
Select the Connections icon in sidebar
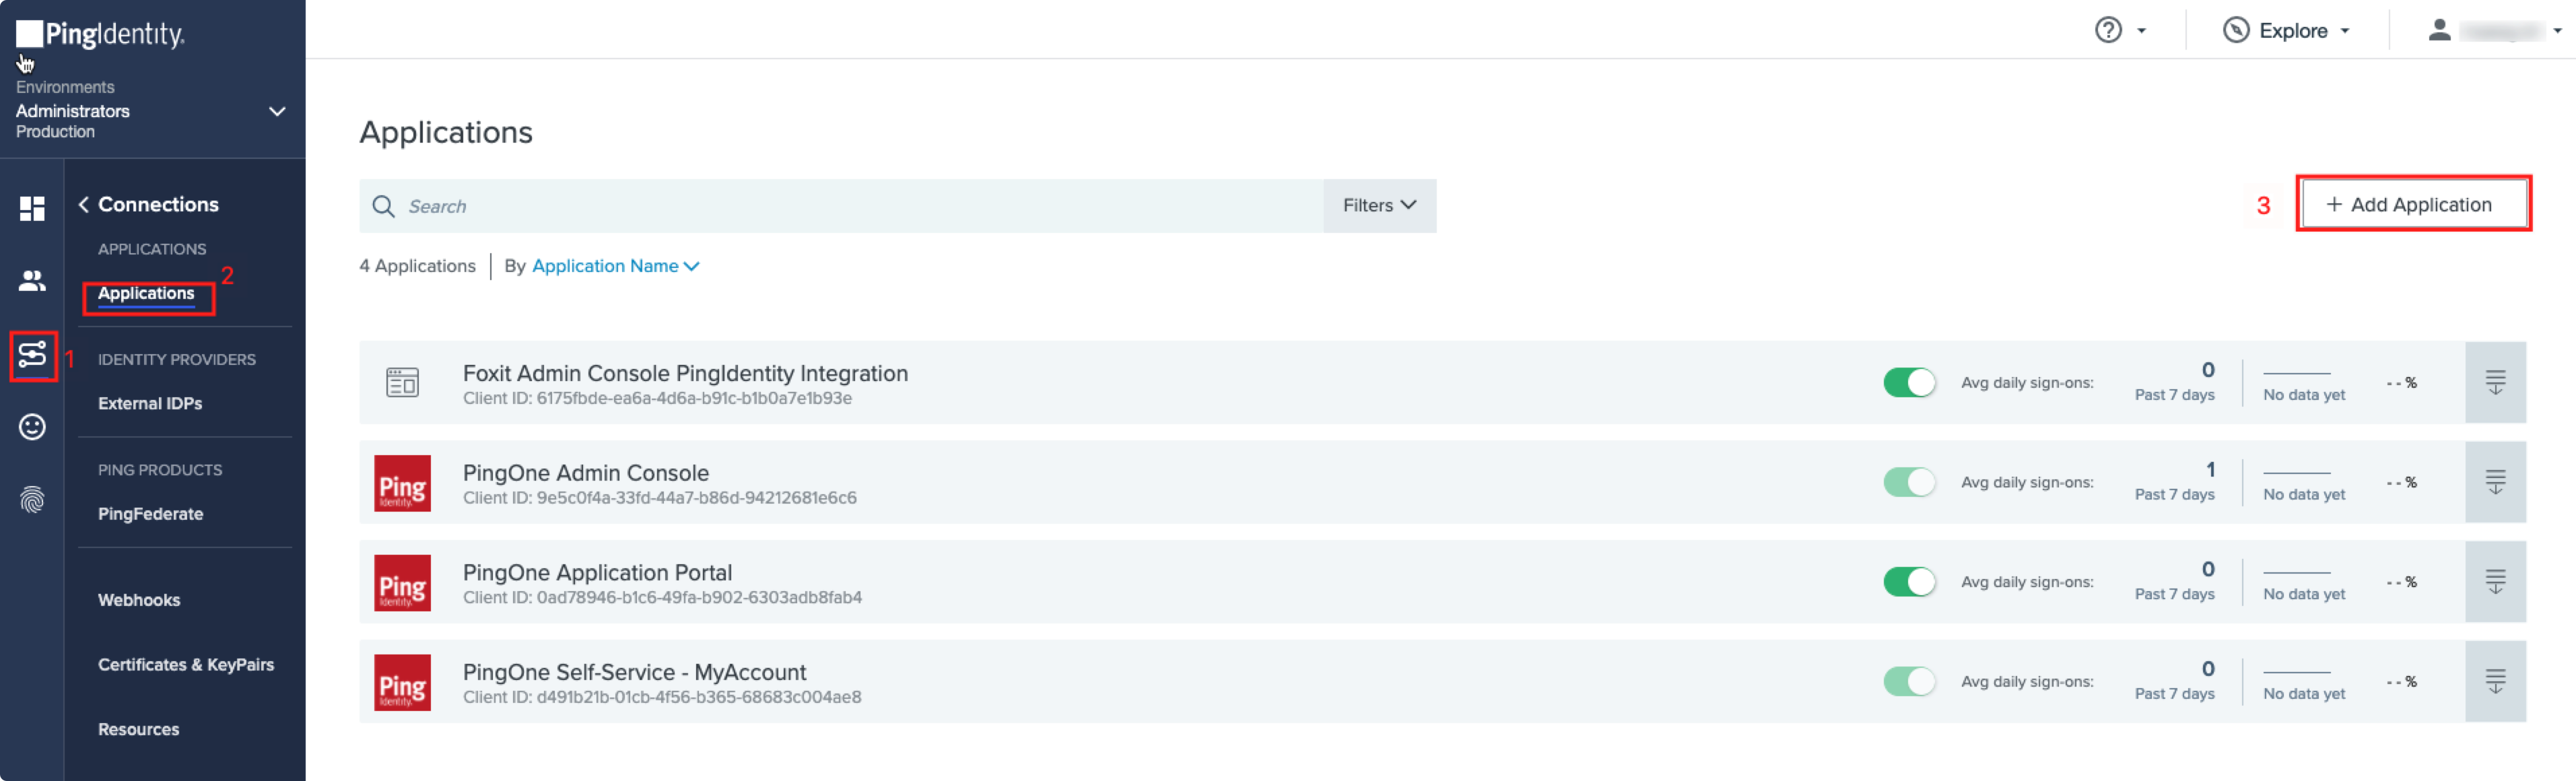(32, 355)
